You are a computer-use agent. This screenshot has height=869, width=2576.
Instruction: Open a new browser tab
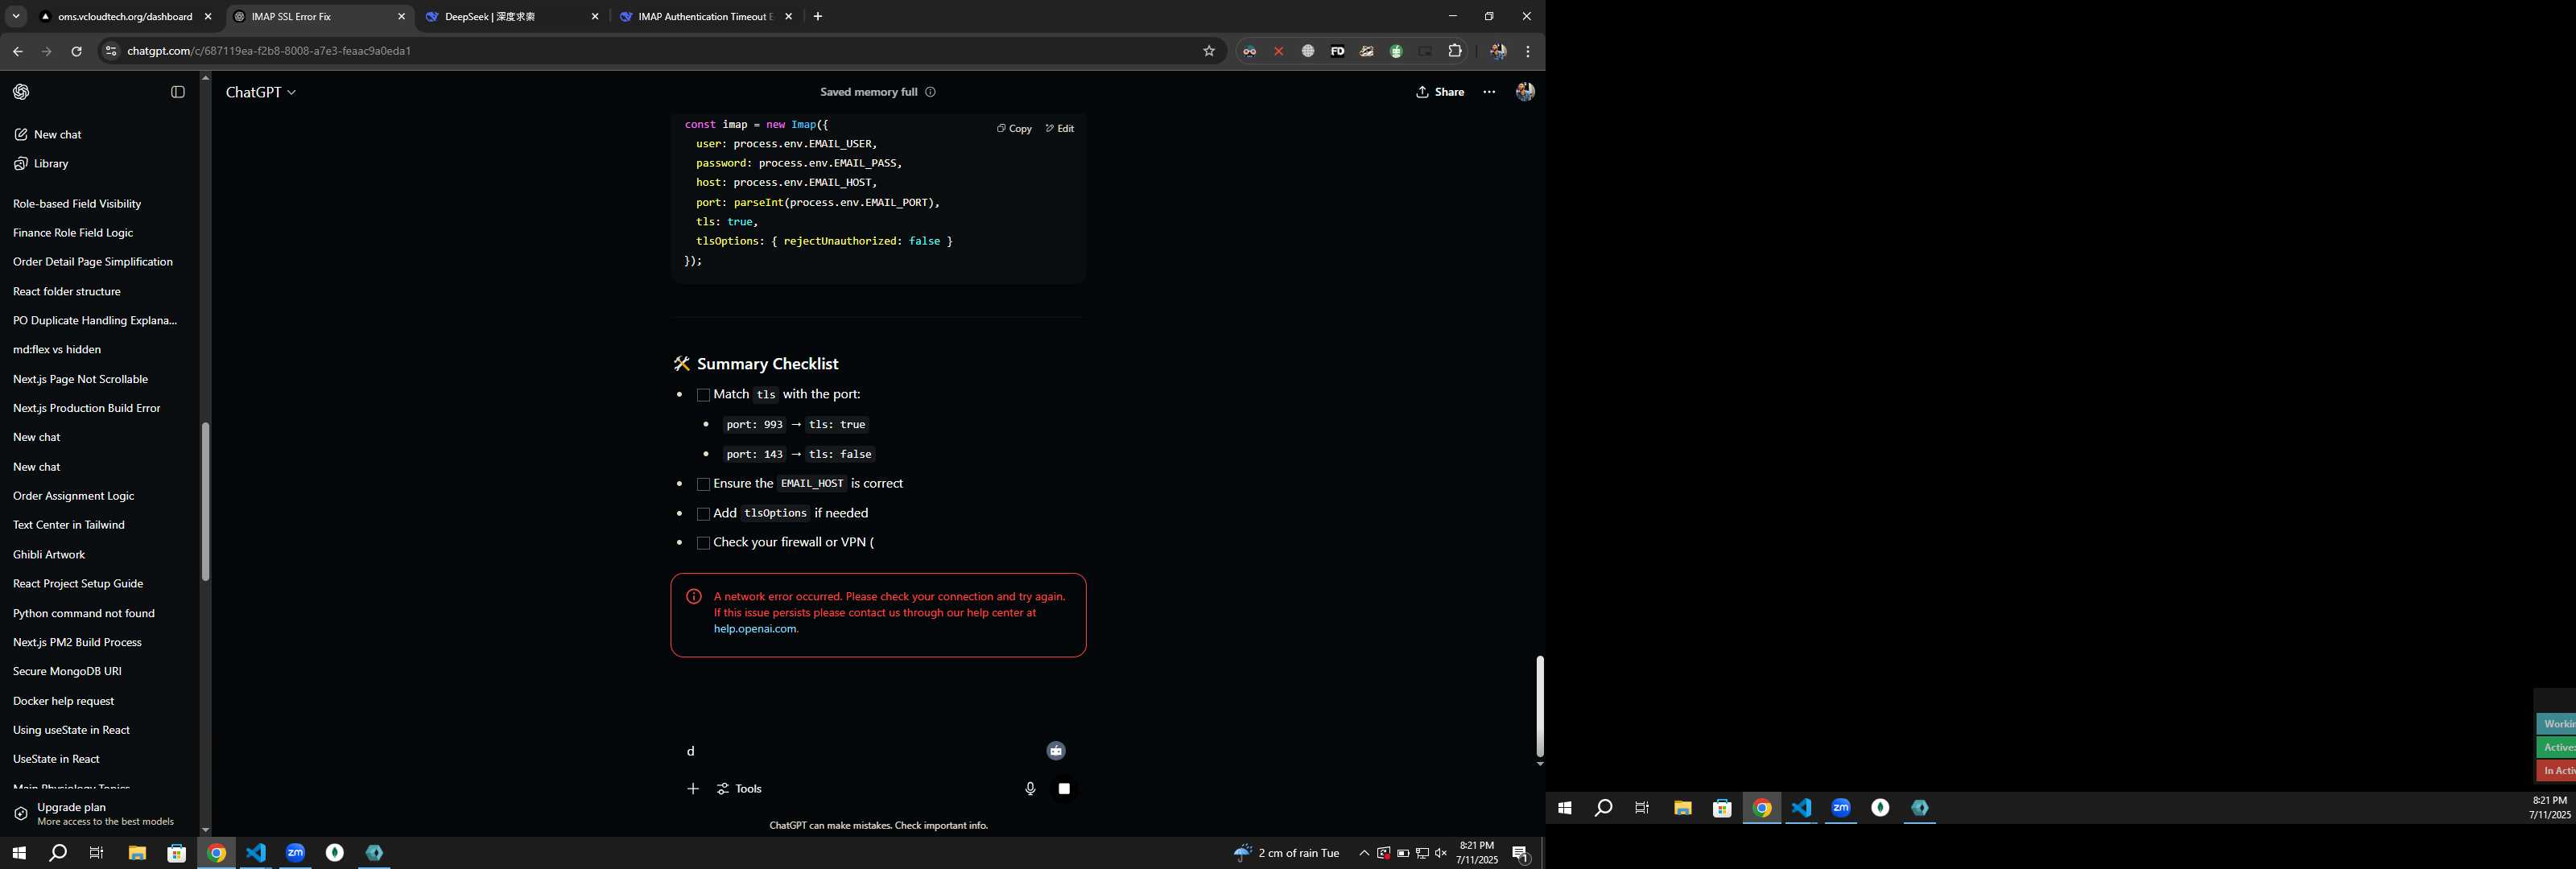pyautogui.click(x=818, y=17)
